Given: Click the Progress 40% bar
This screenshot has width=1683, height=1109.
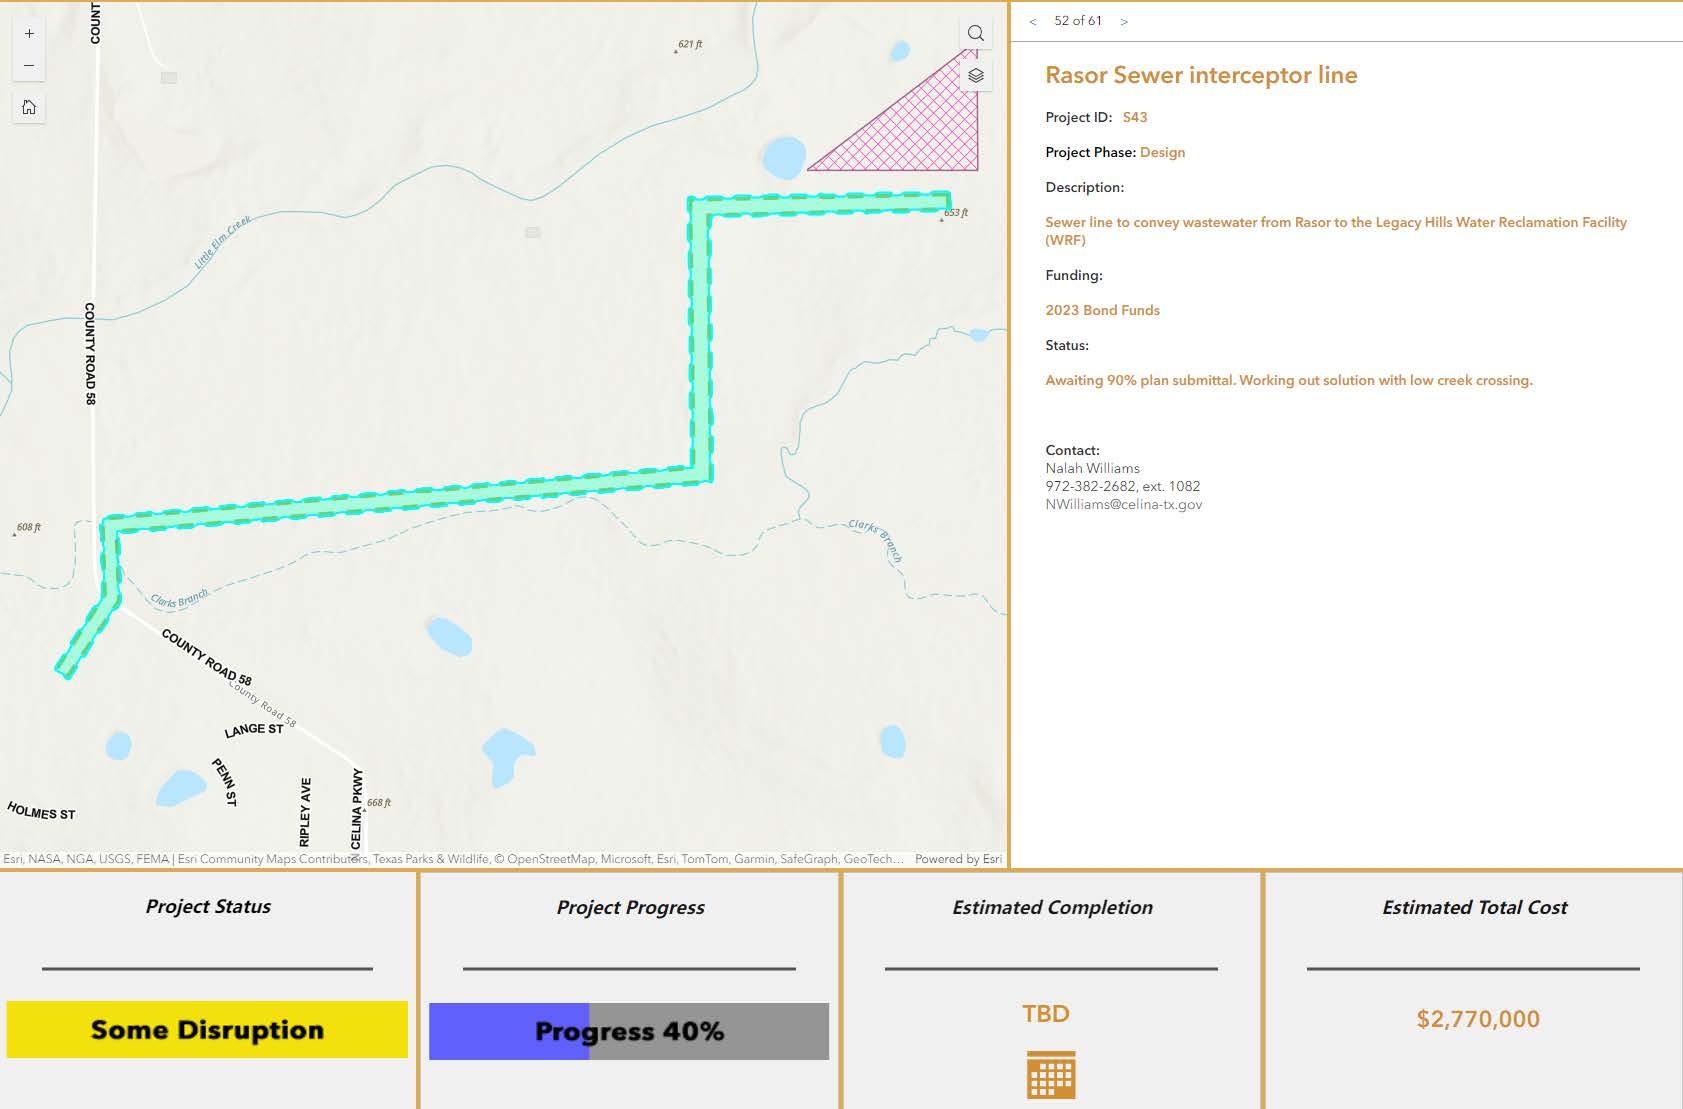Looking at the screenshot, I should [629, 1031].
